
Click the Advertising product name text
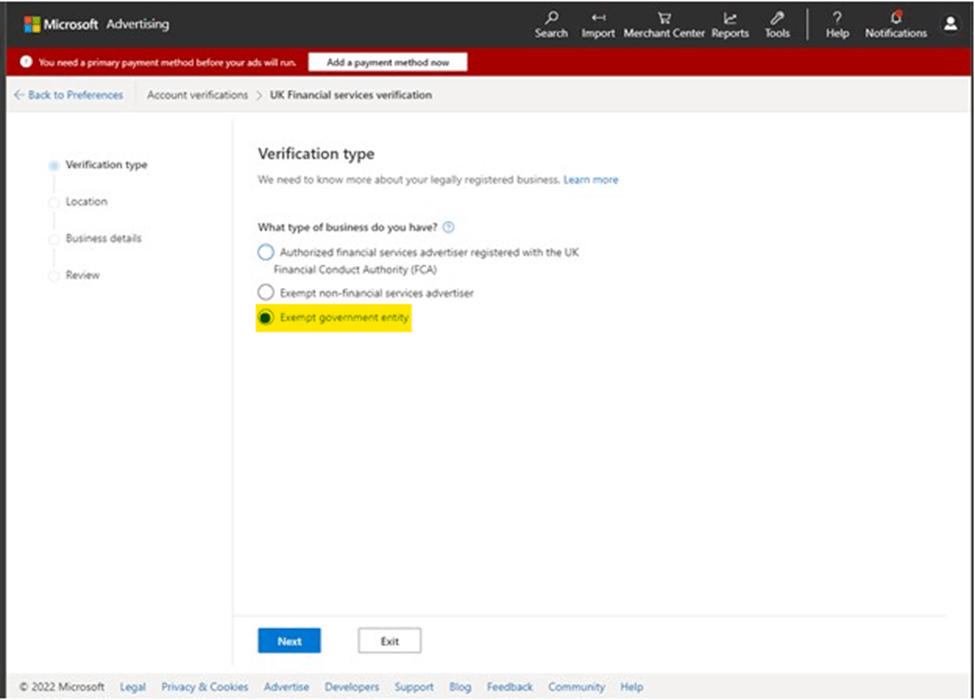click(x=137, y=24)
